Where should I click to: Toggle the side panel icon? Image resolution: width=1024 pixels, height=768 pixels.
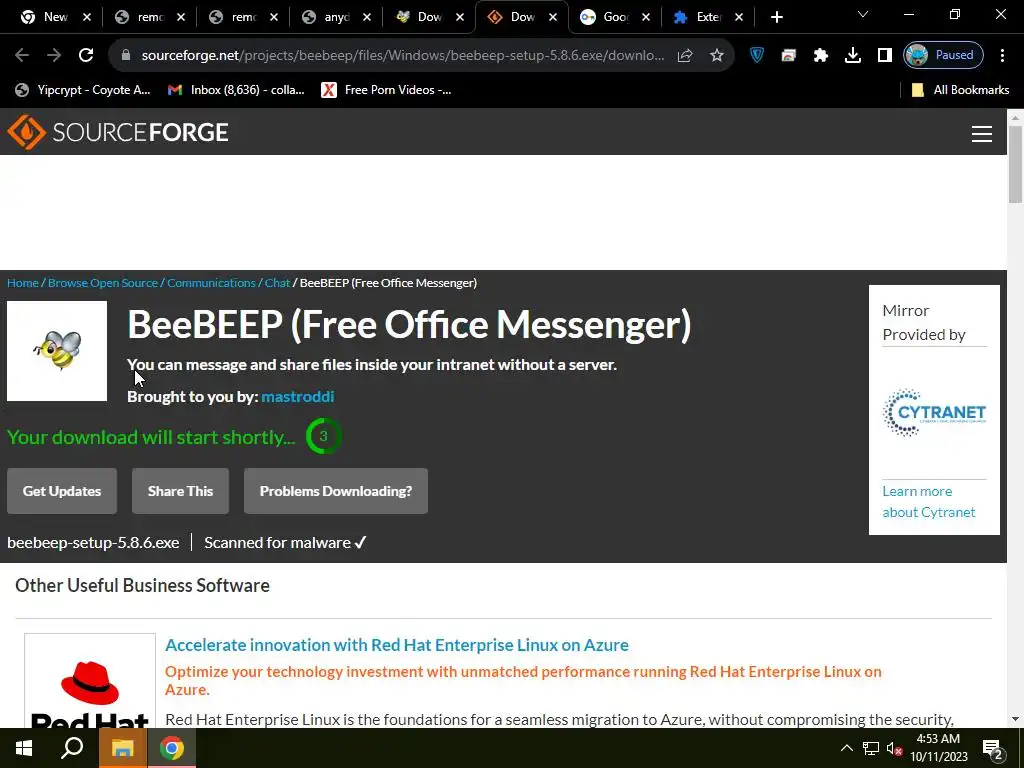[884, 56]
